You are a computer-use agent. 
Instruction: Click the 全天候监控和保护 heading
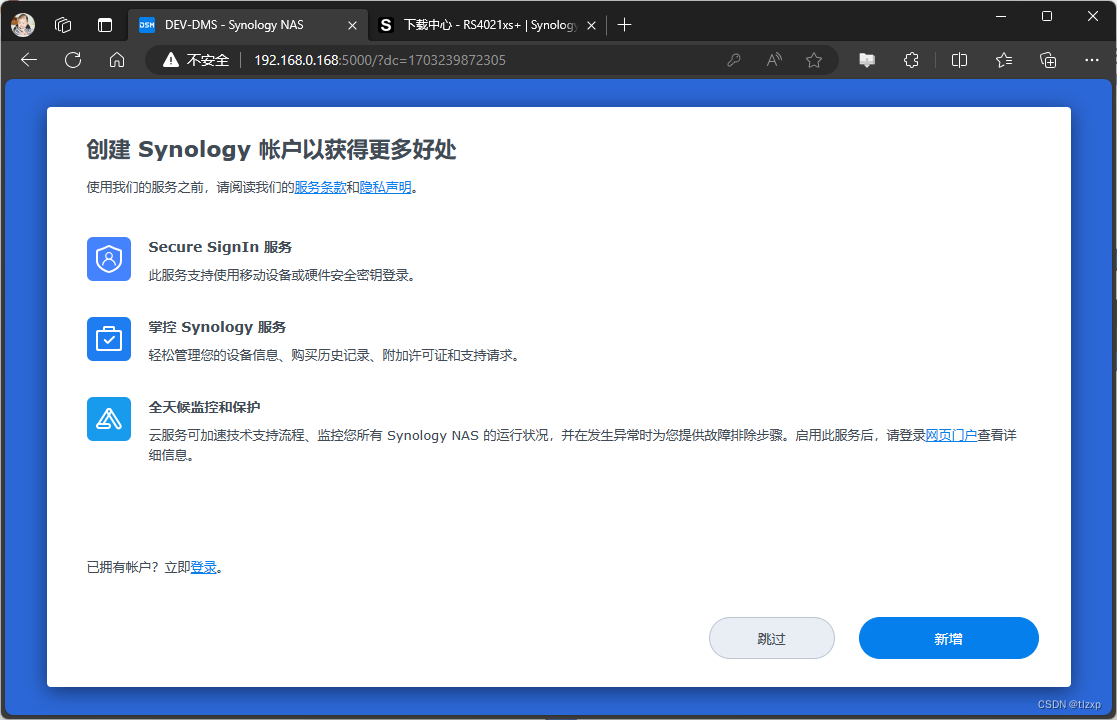point(204,407)
